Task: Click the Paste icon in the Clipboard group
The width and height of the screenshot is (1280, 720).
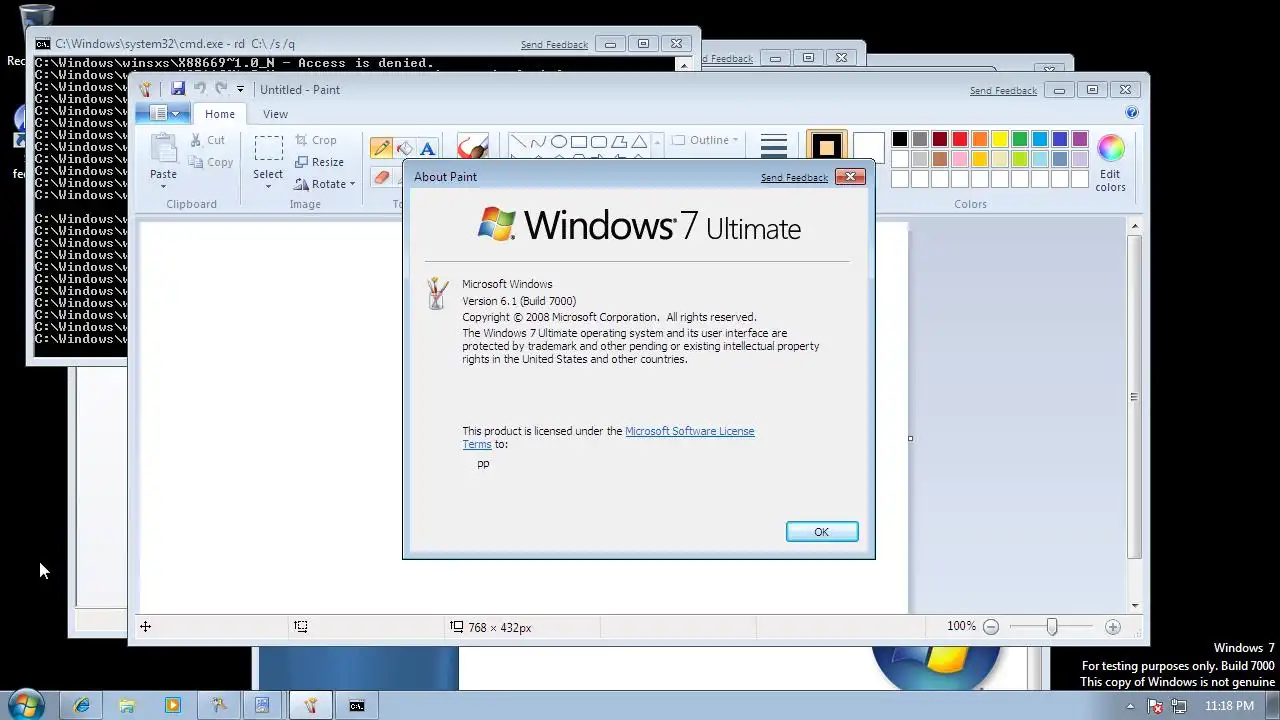Action: coord(164,148)
